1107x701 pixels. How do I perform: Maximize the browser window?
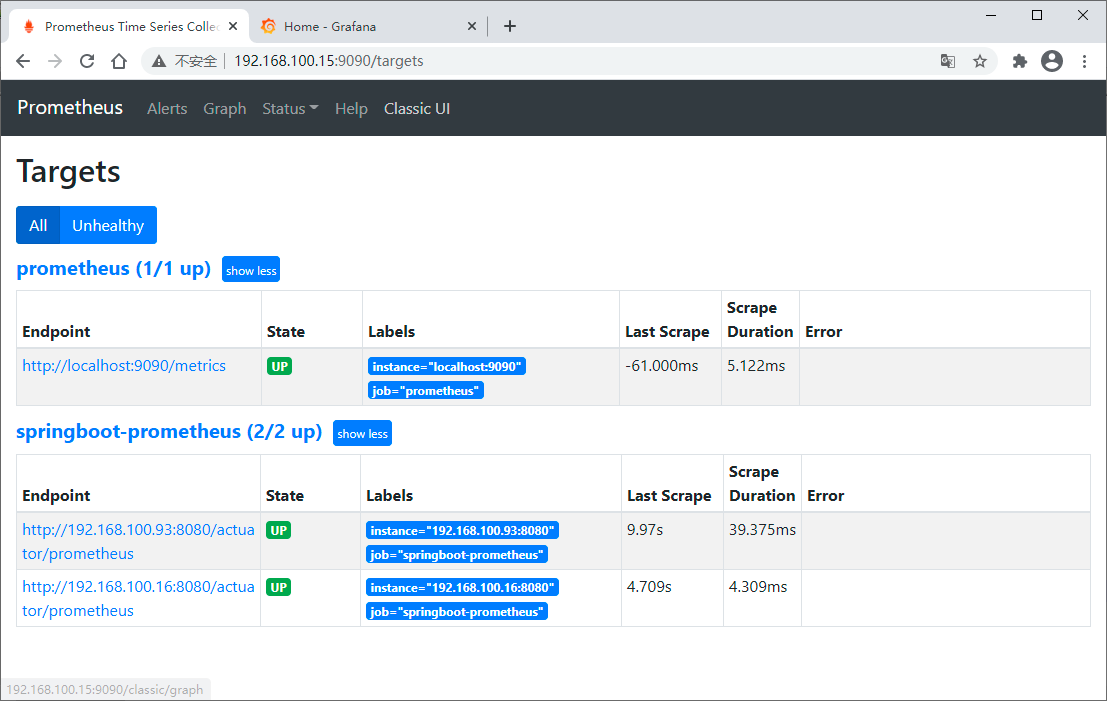pyautogui.click(x=1037, y=15)
